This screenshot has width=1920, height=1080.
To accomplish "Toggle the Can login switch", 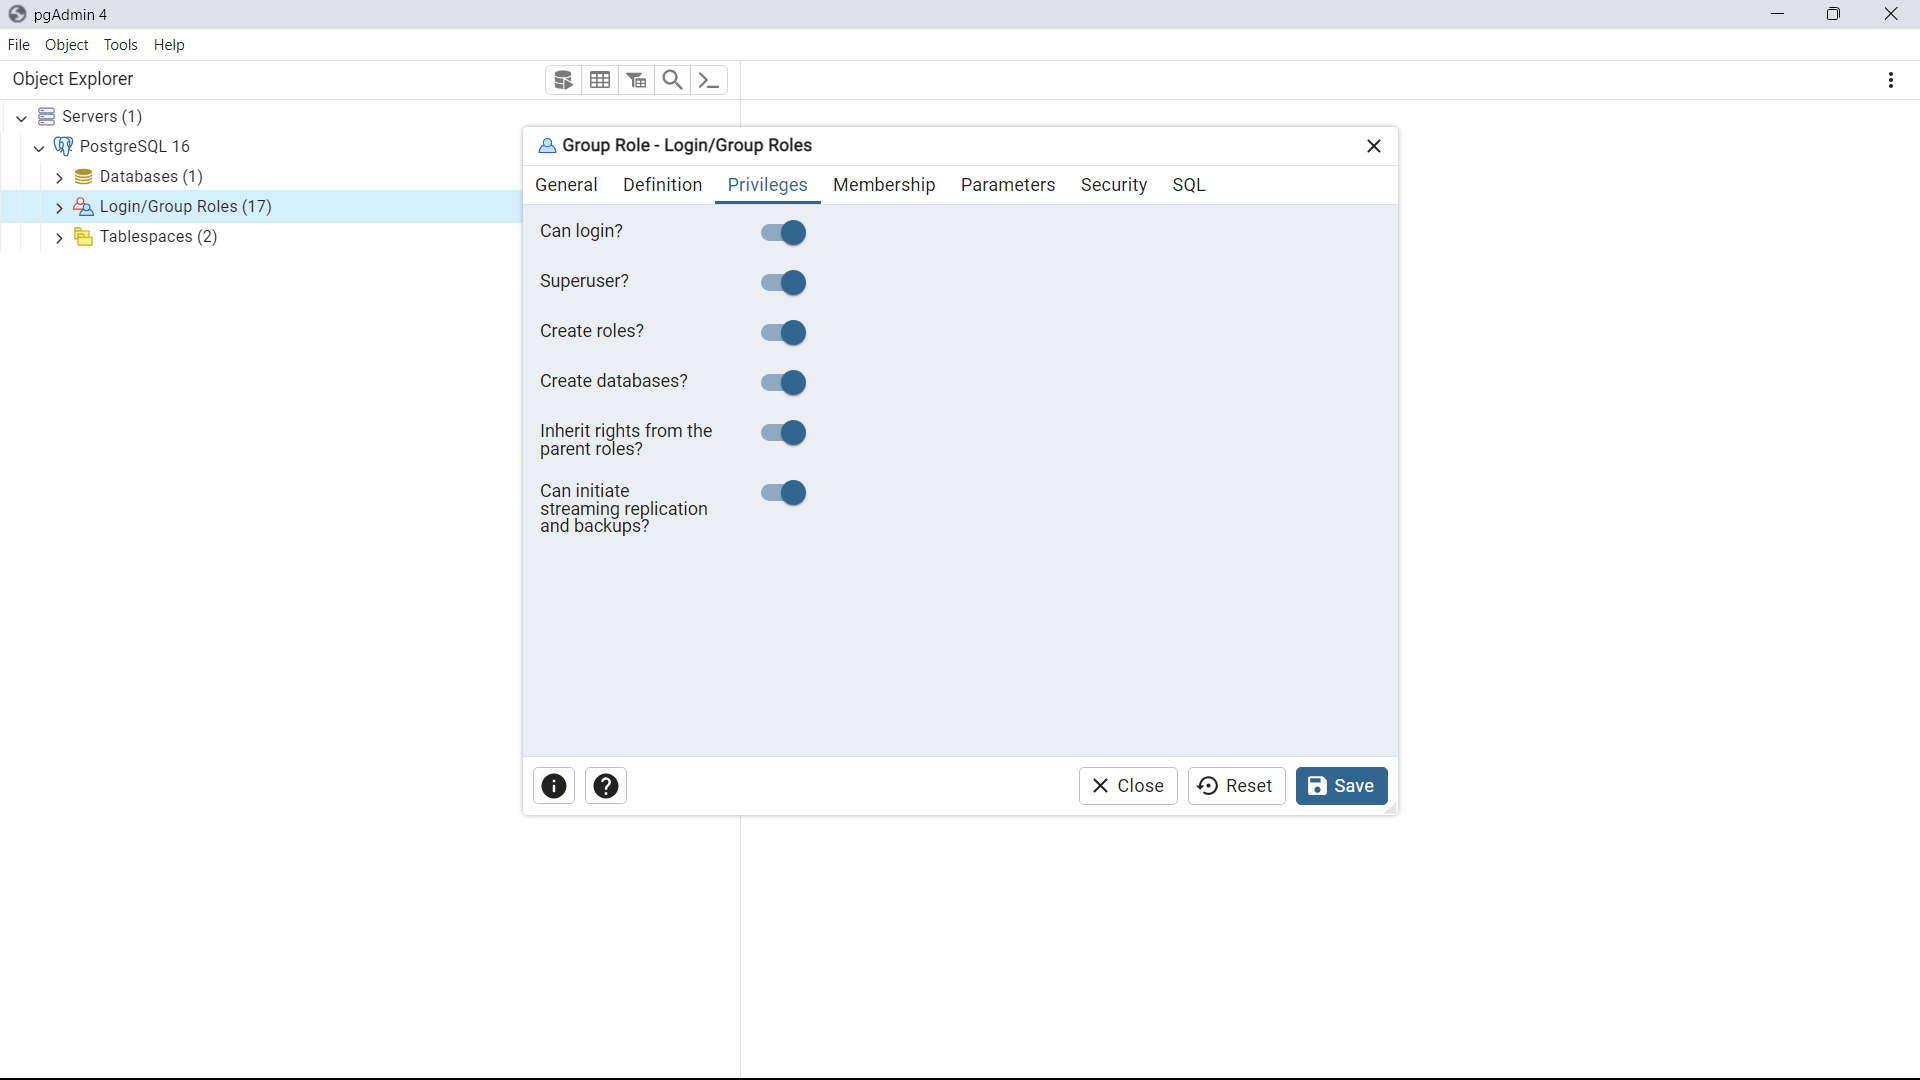I will click(x=783, y=233).
